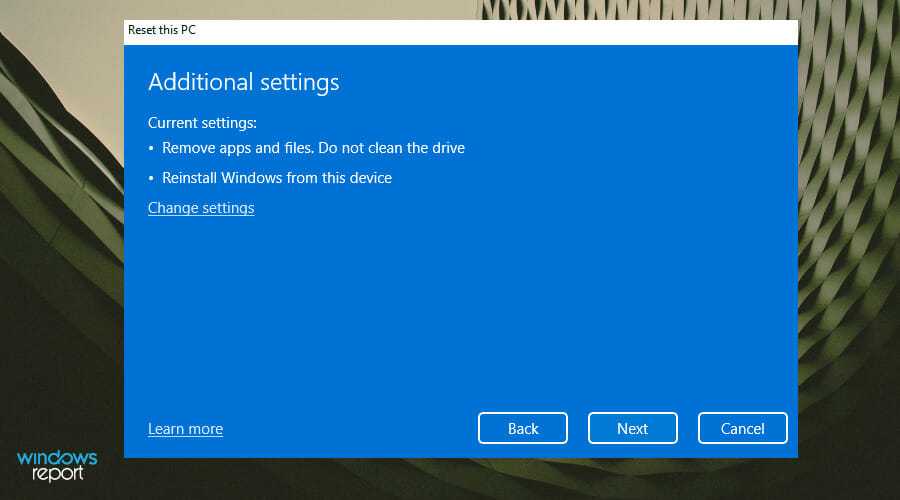Go back with the Back button
The image size is (900, 500).
point(523,428)
